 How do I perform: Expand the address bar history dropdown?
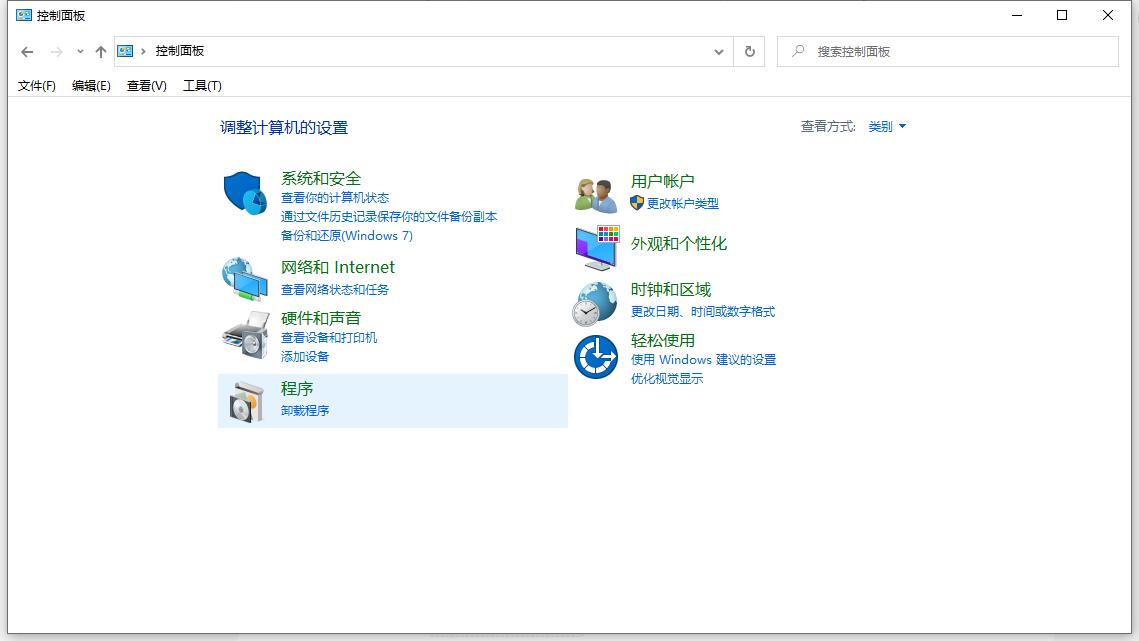click(719, 51)
